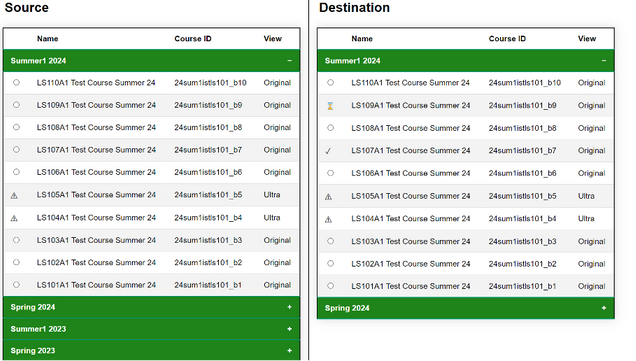This screenshot has height=361, width=636.
Task: Select LS106A1 radio button in Destination
Action: click(x=331, y=173)
